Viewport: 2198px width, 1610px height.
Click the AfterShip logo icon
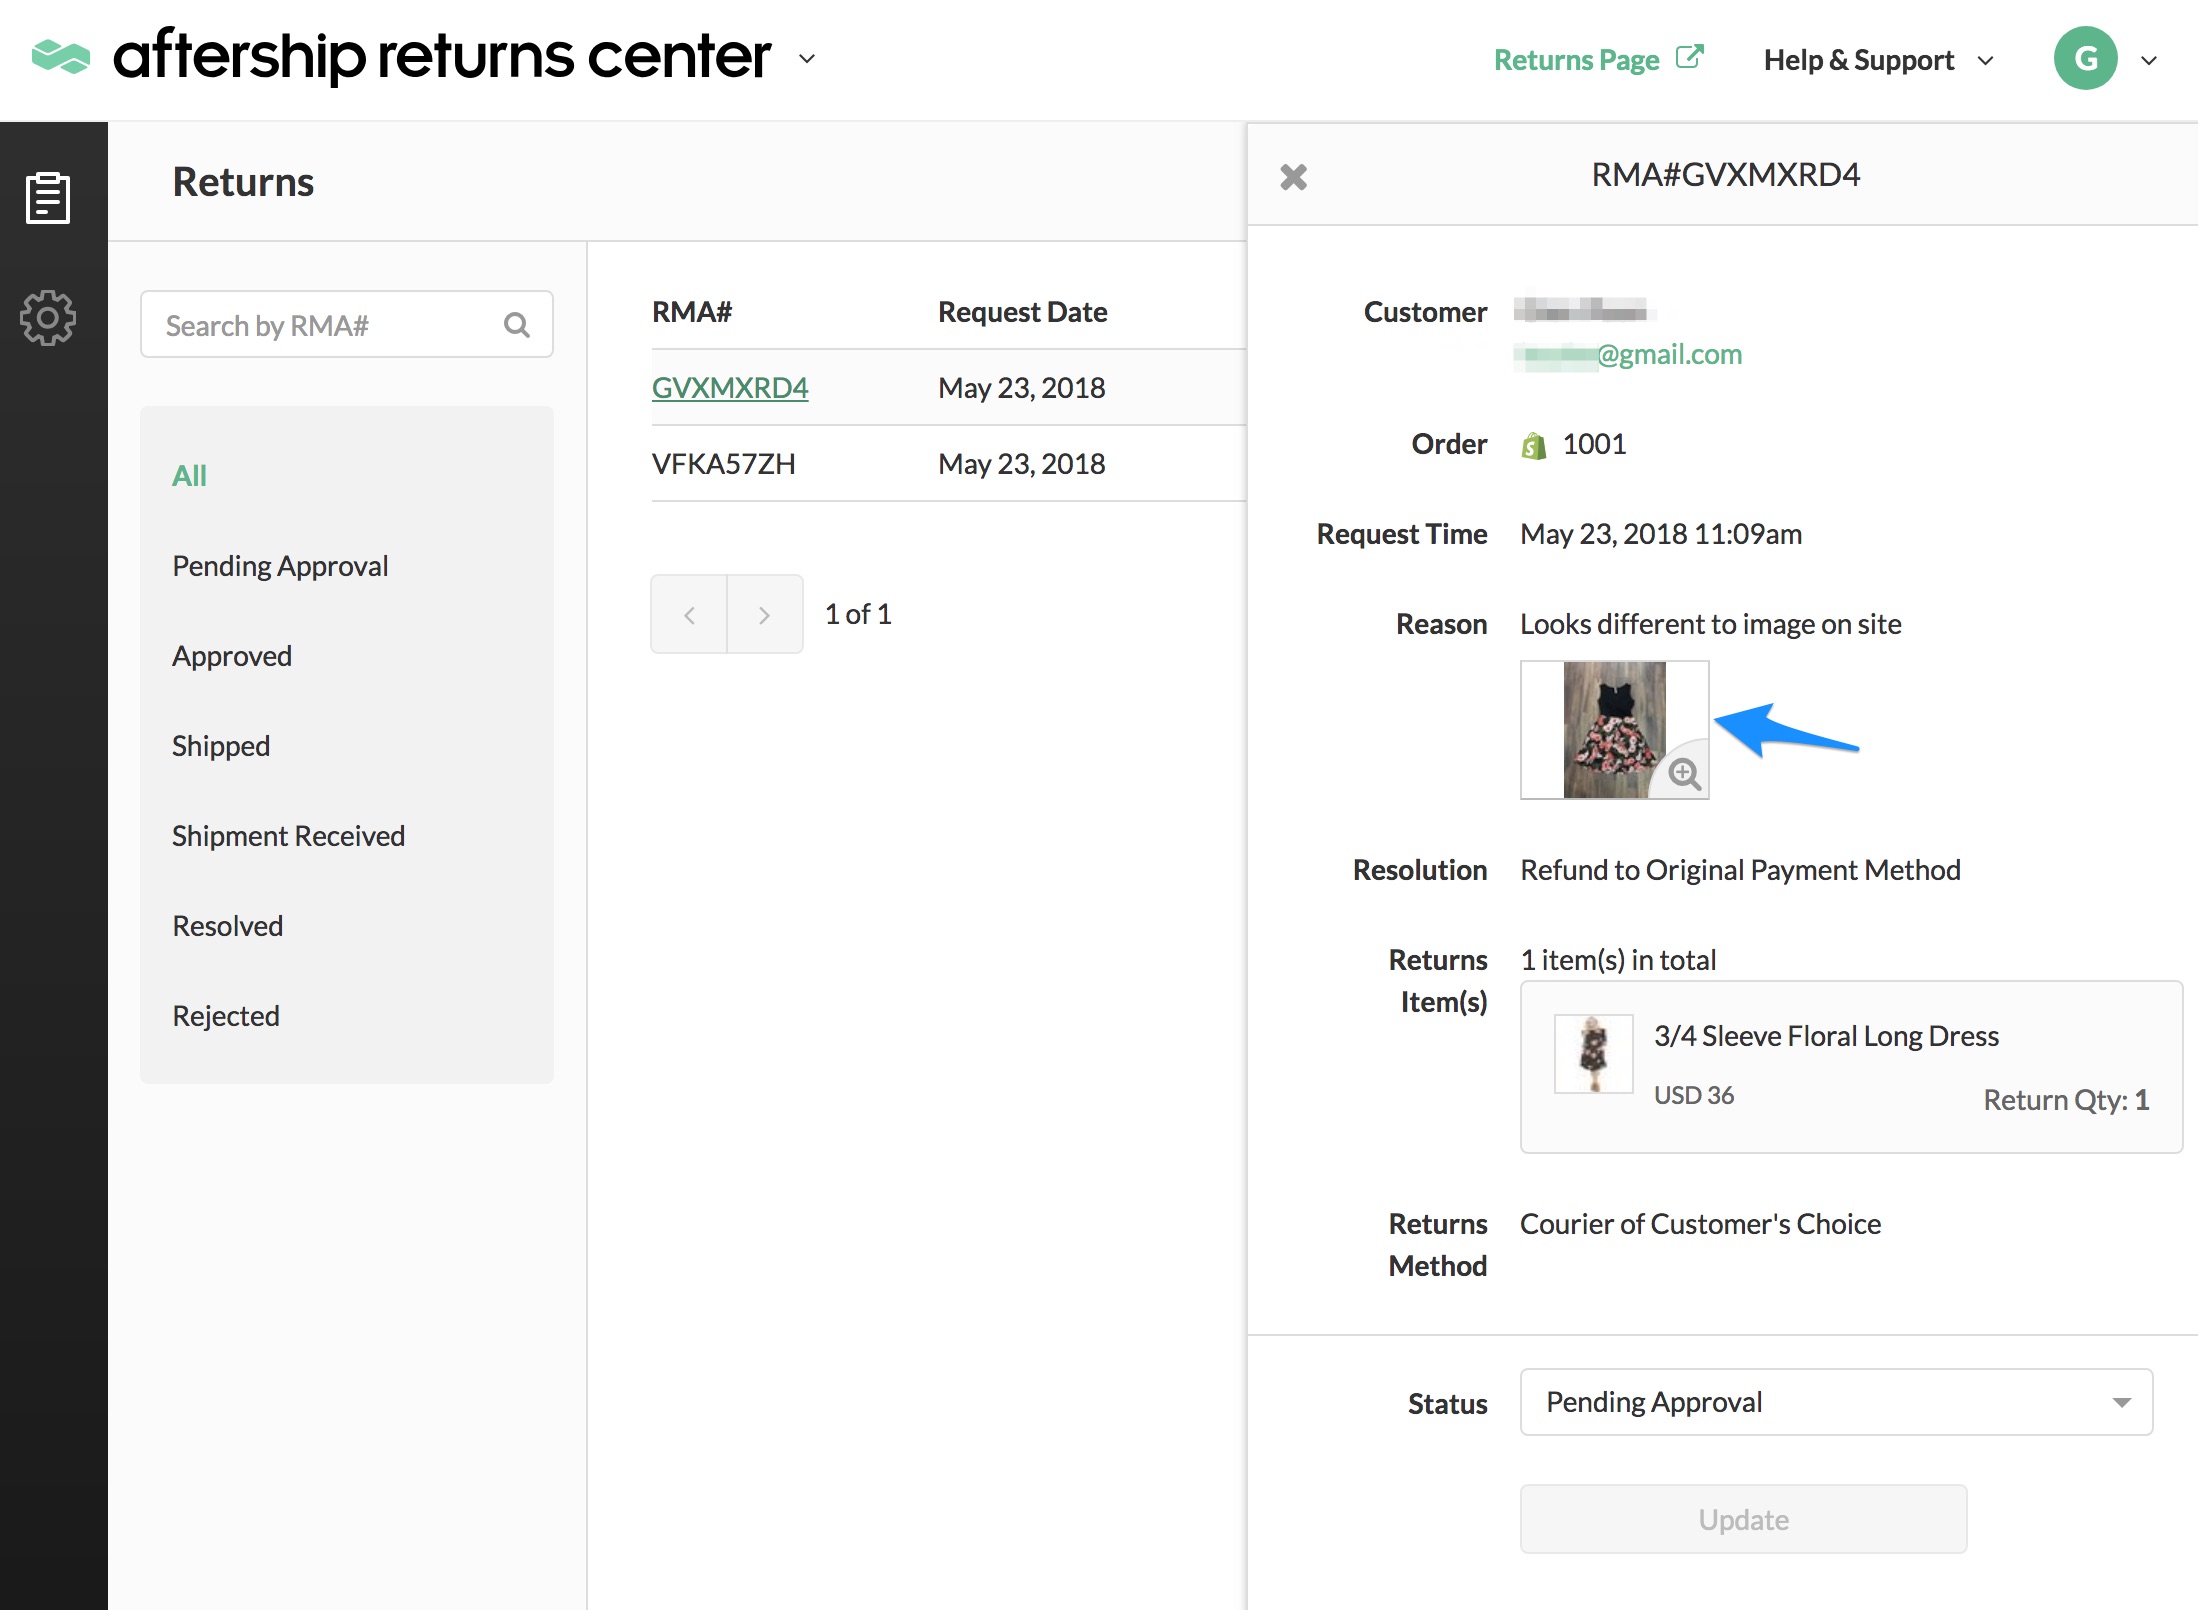(x=61, y=57)
